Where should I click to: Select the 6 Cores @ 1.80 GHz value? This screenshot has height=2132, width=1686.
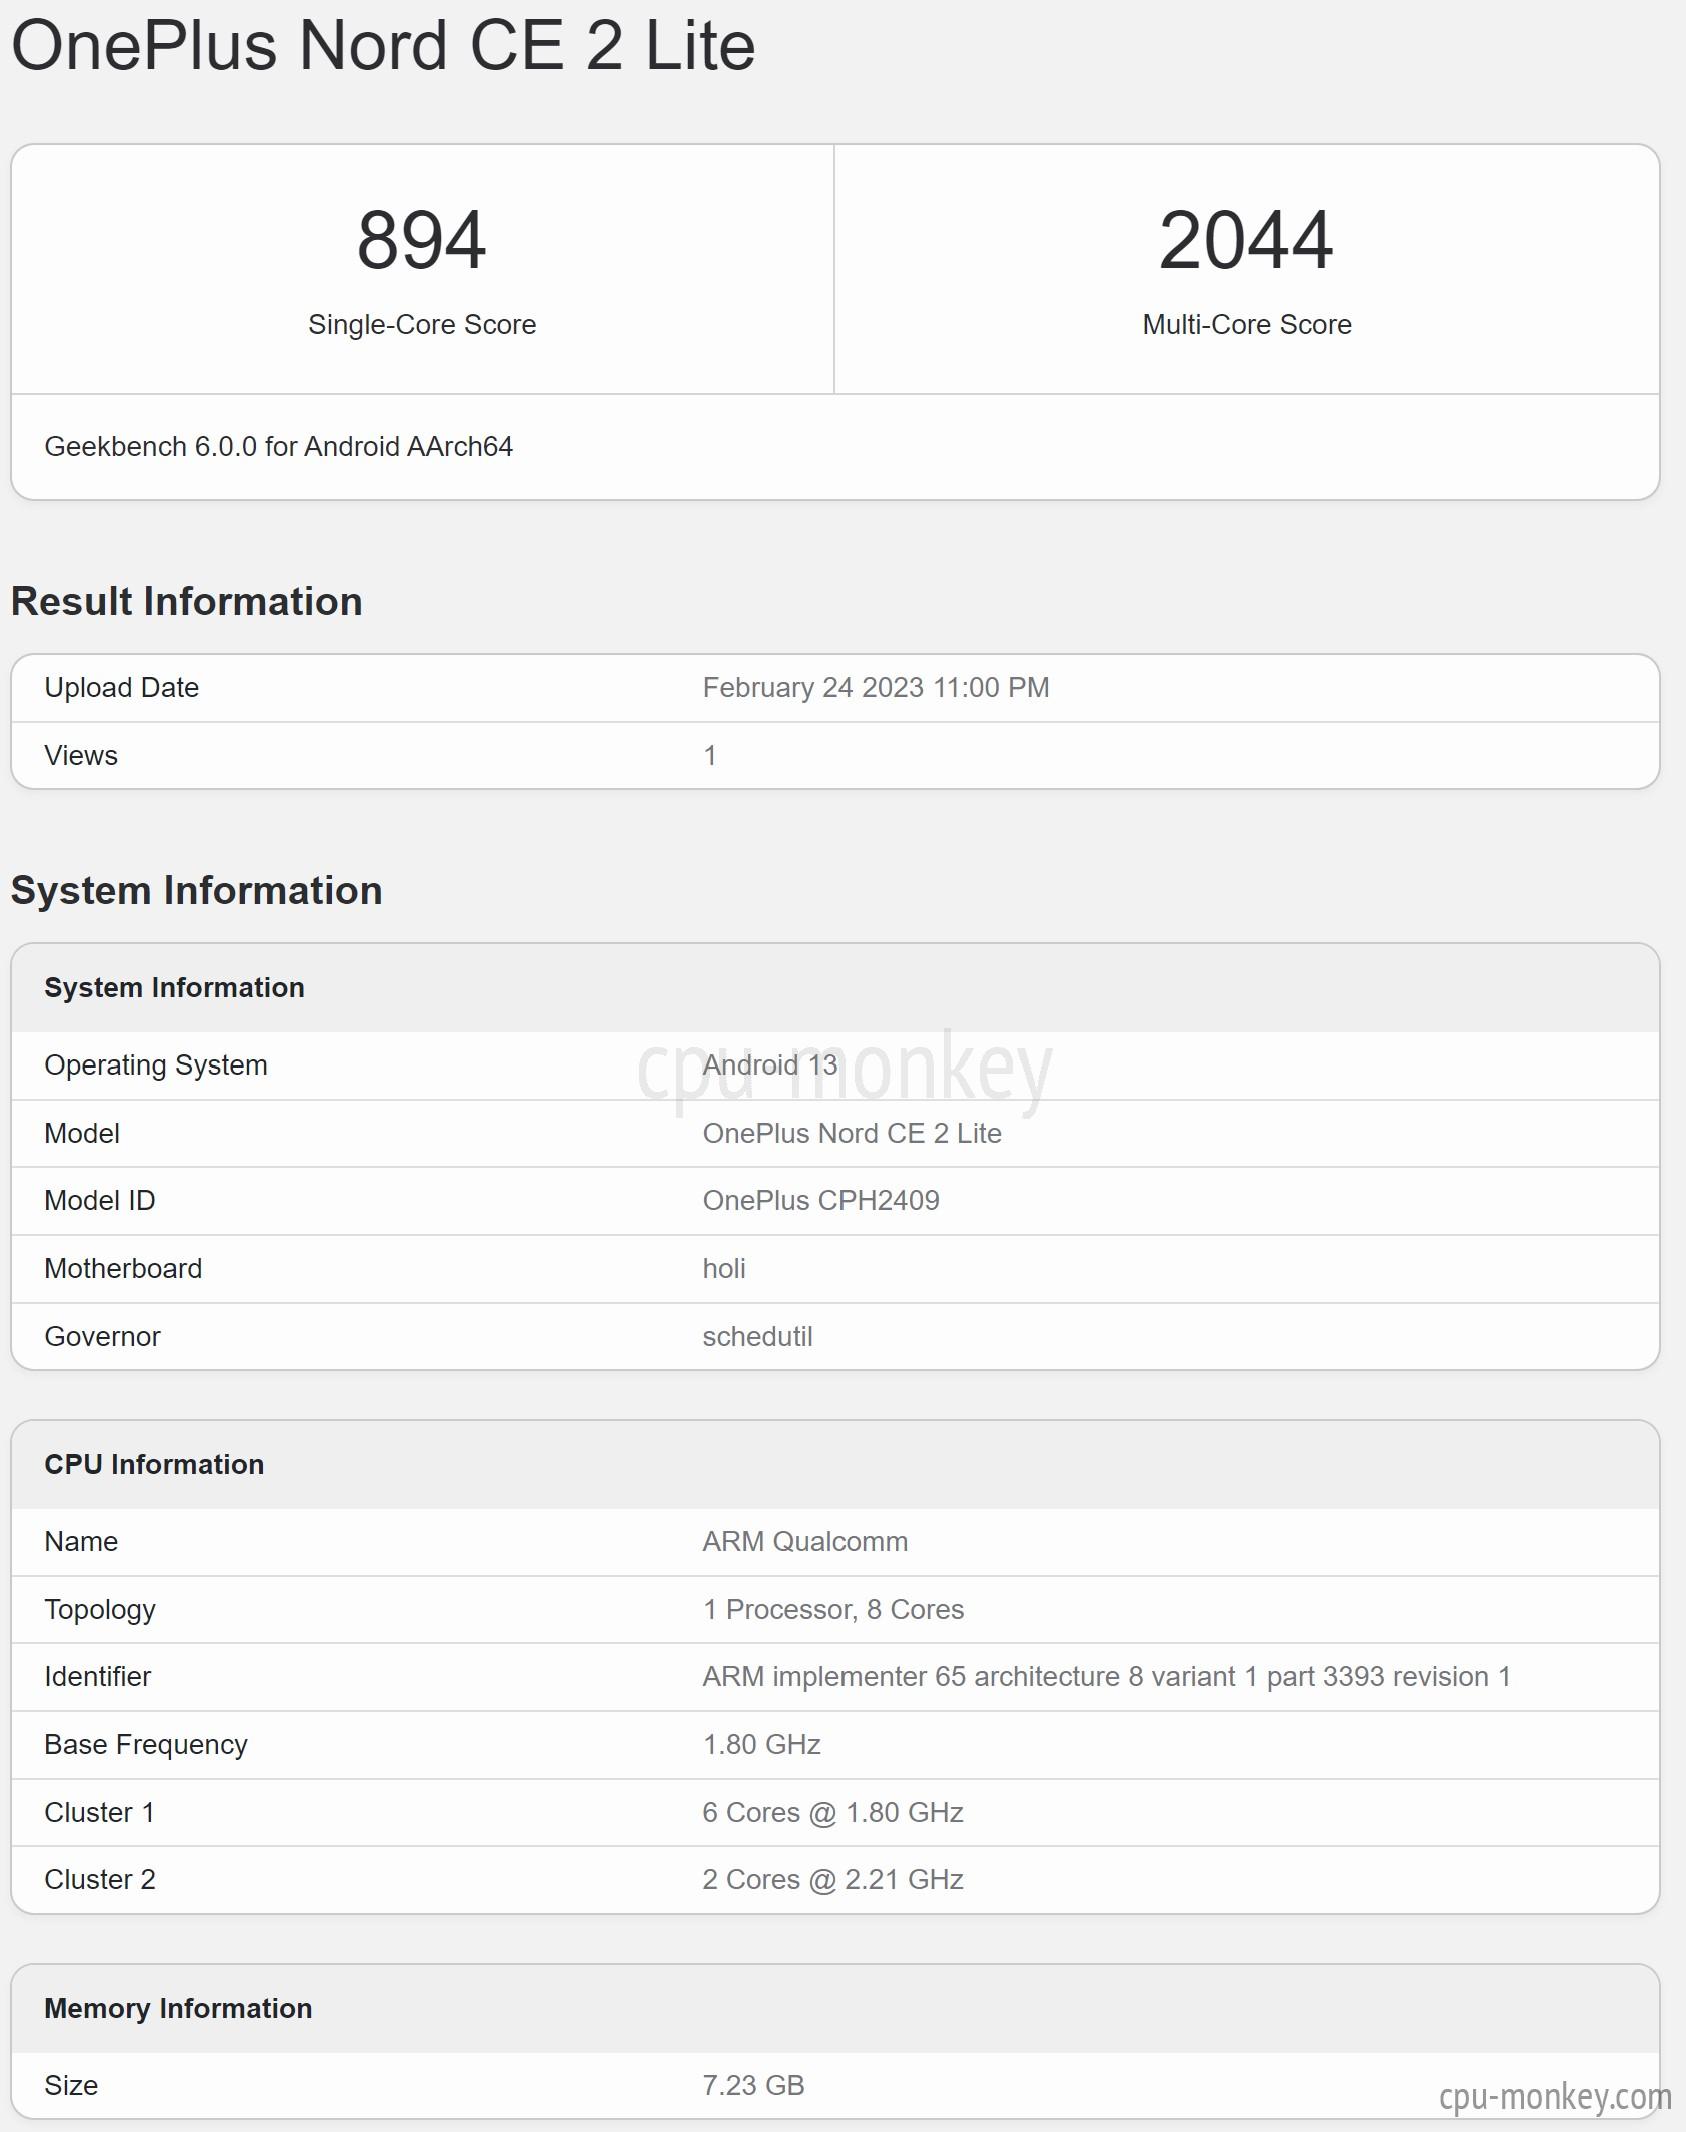tap(833, 1813)
